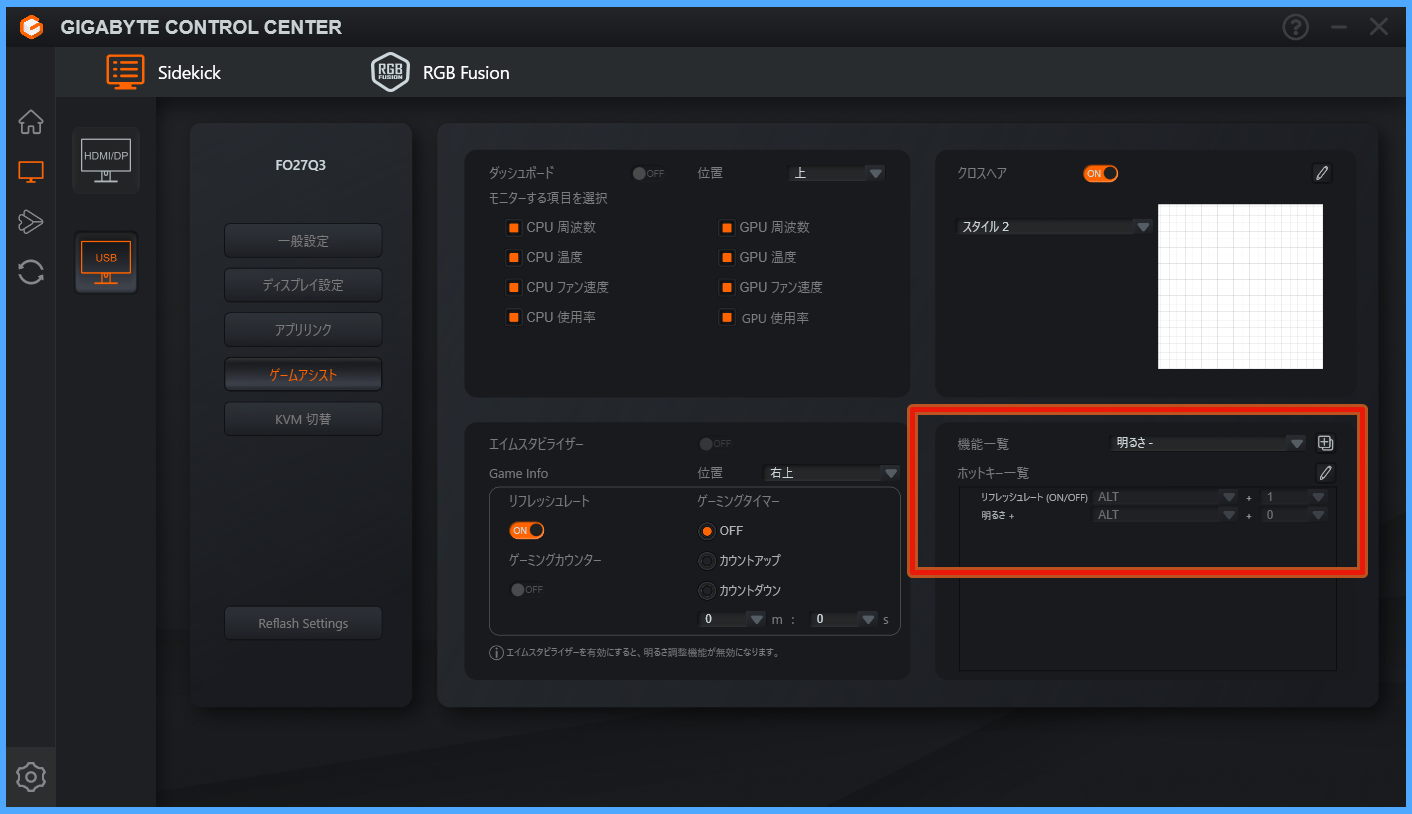
Task: Uncheck CPU 周波数 checkbox
Action: tap(514, 227)
